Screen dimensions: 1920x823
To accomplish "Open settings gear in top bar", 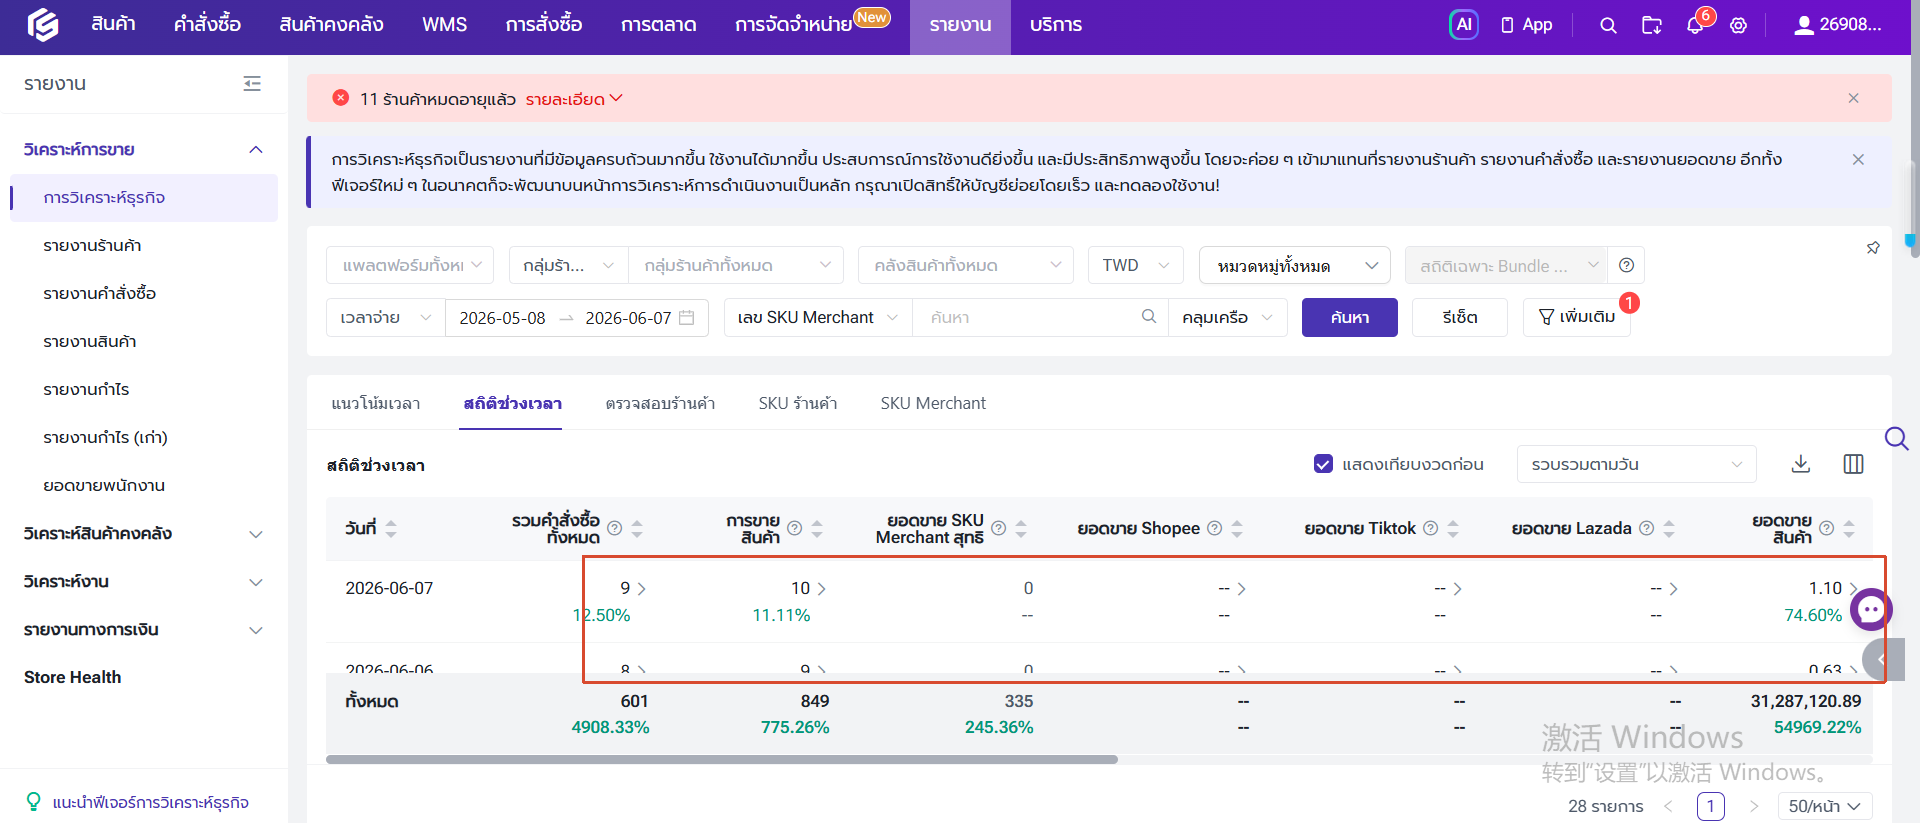I will pyautogui.click(x=1739, y=26).
